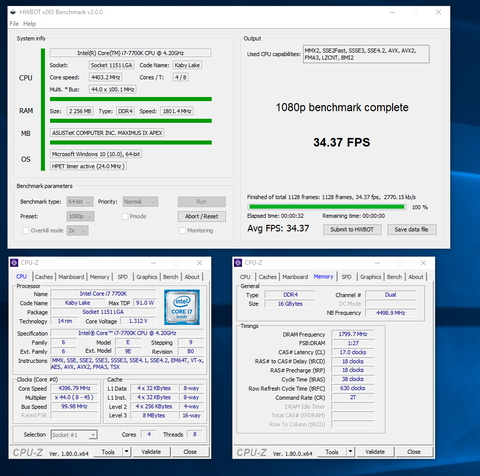Click the left CPU-Z window's title bar icon

[14, 263]
